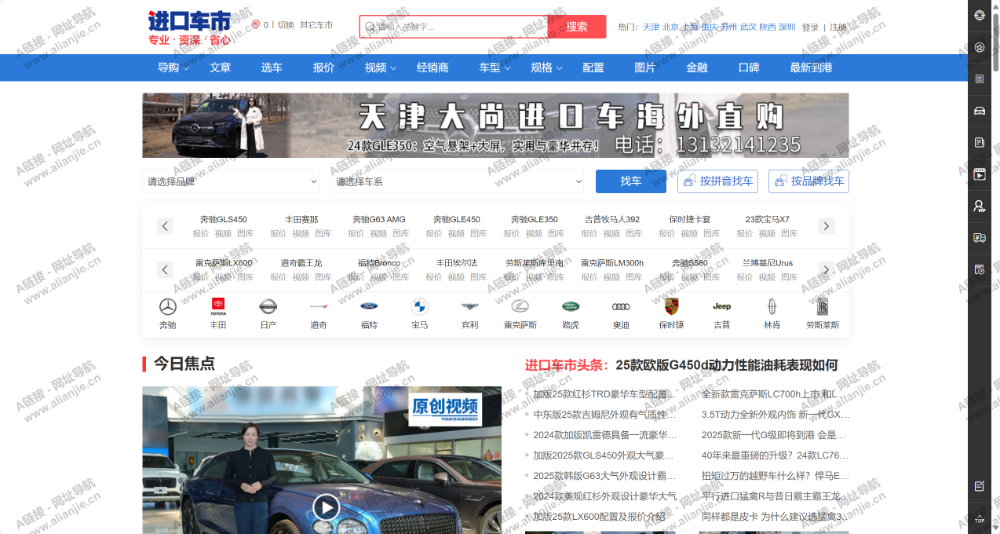Viewport: 1000px width, 534px height.
Task: Open the 请选择品牌 brand dropdown
Action: (x=231, y=181)
